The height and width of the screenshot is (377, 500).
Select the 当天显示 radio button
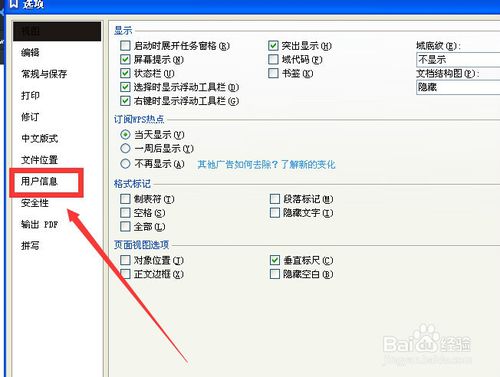[125, 135]
